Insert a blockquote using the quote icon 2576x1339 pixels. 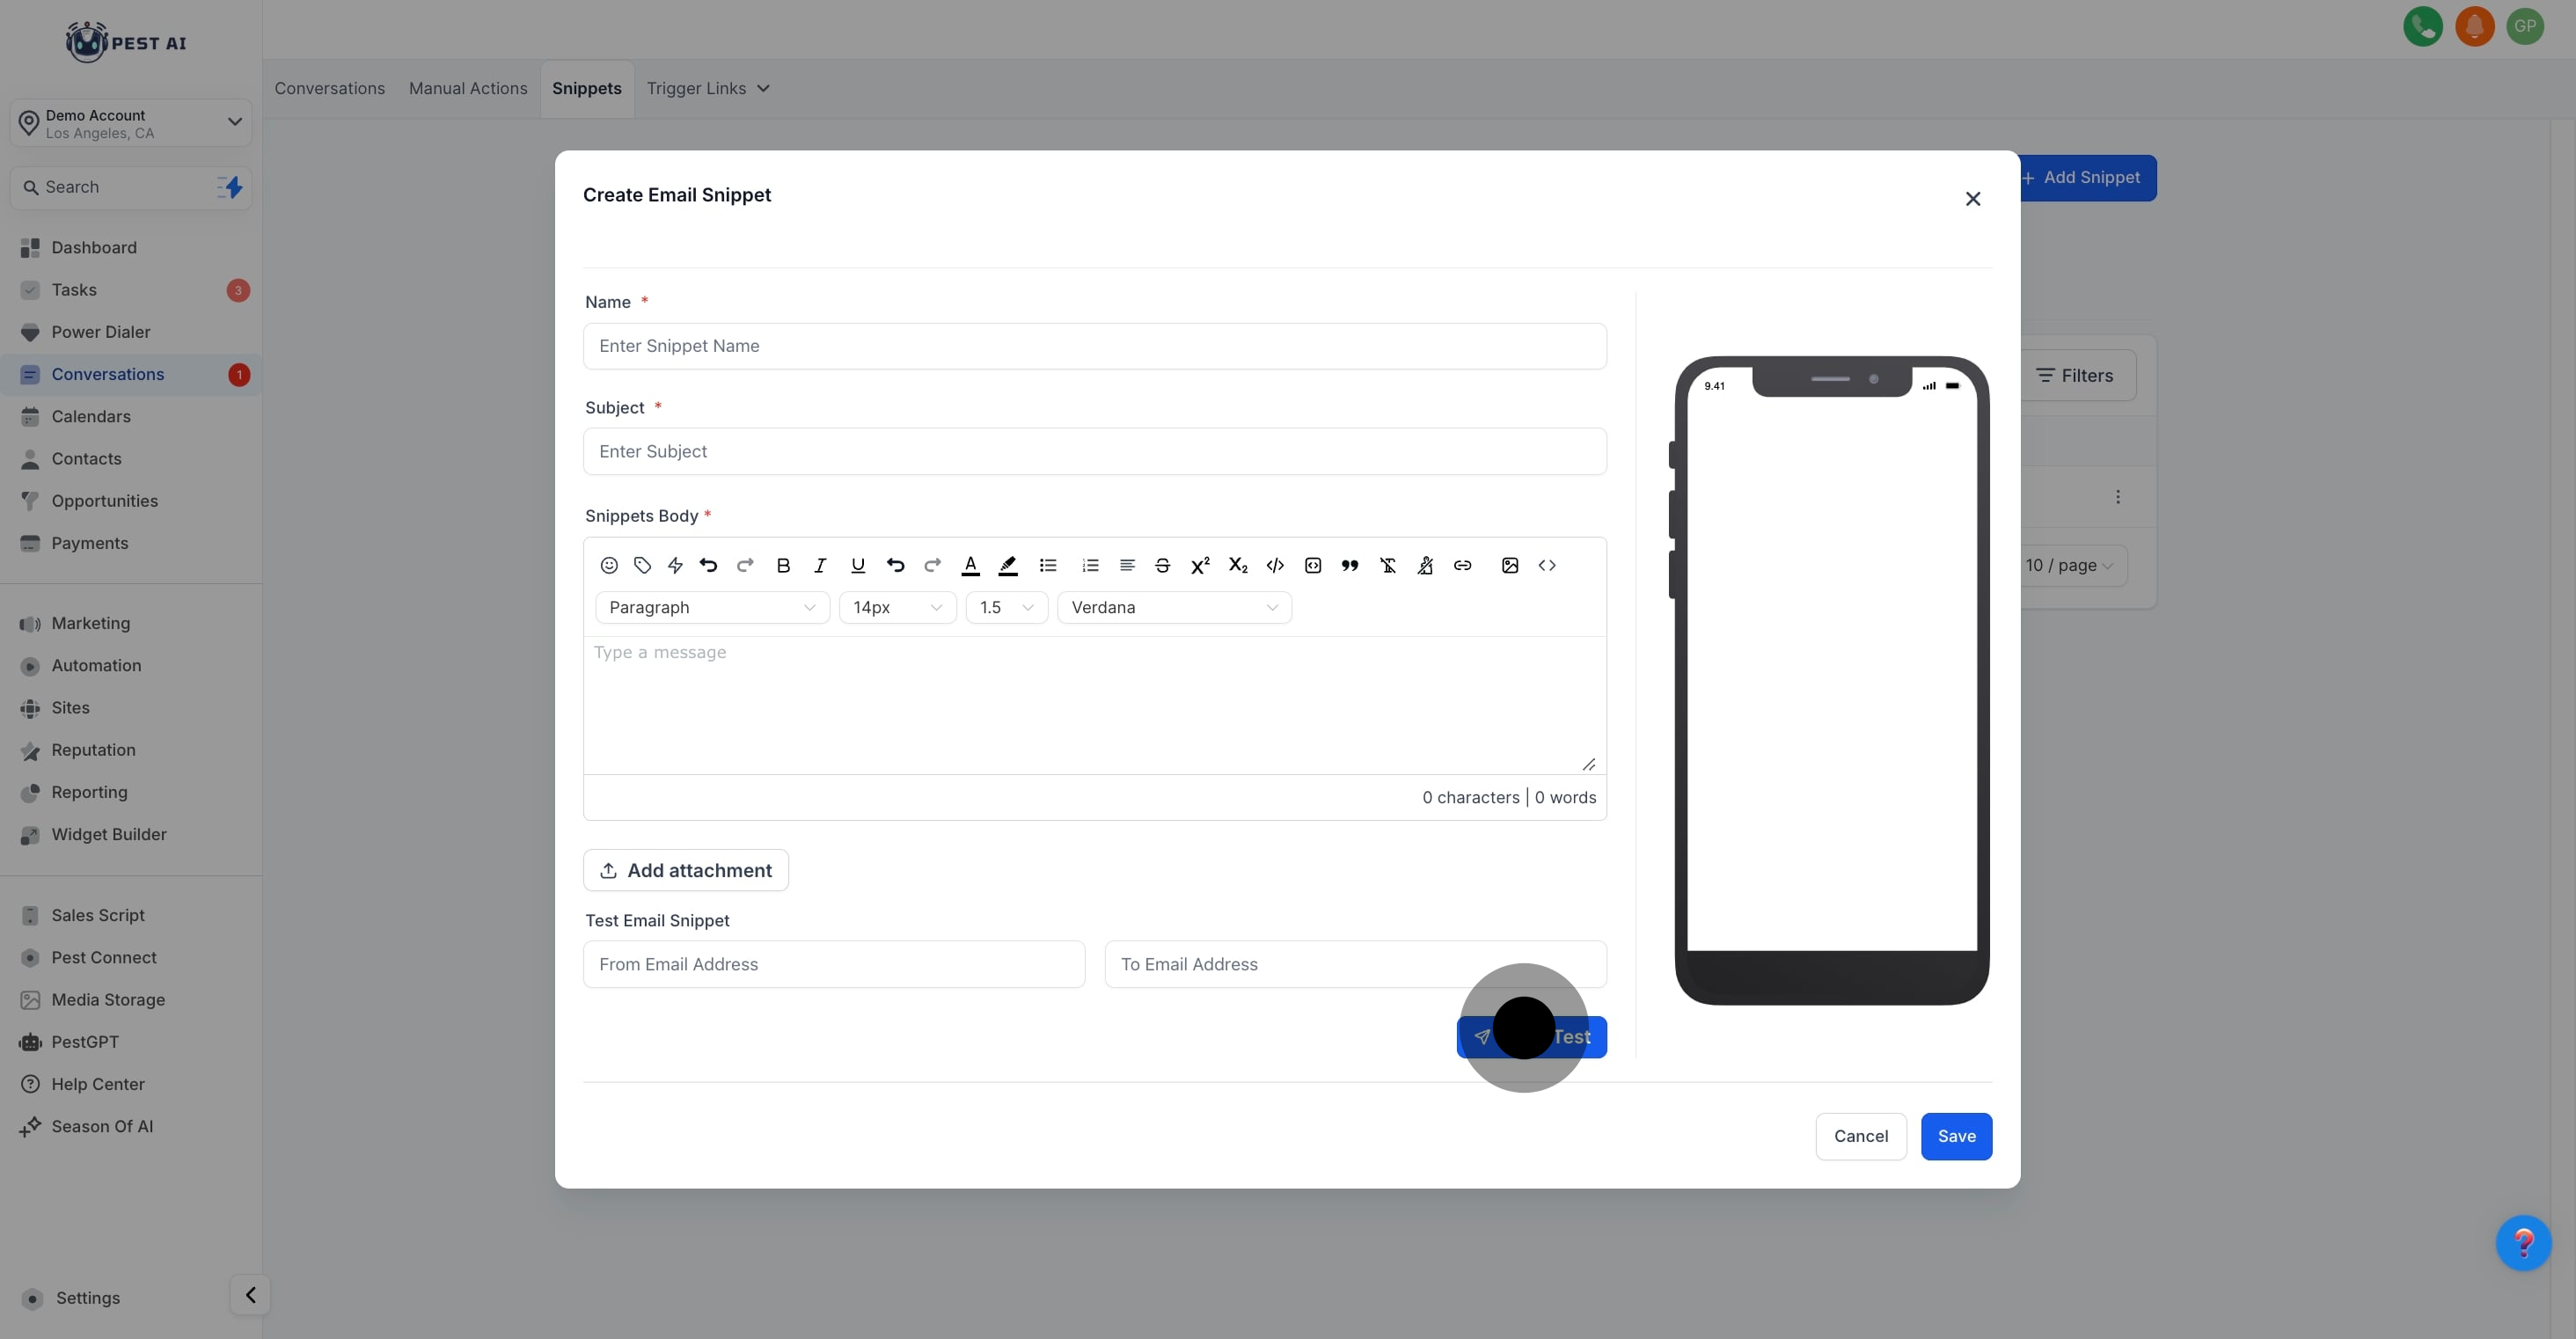point(1350,565)
